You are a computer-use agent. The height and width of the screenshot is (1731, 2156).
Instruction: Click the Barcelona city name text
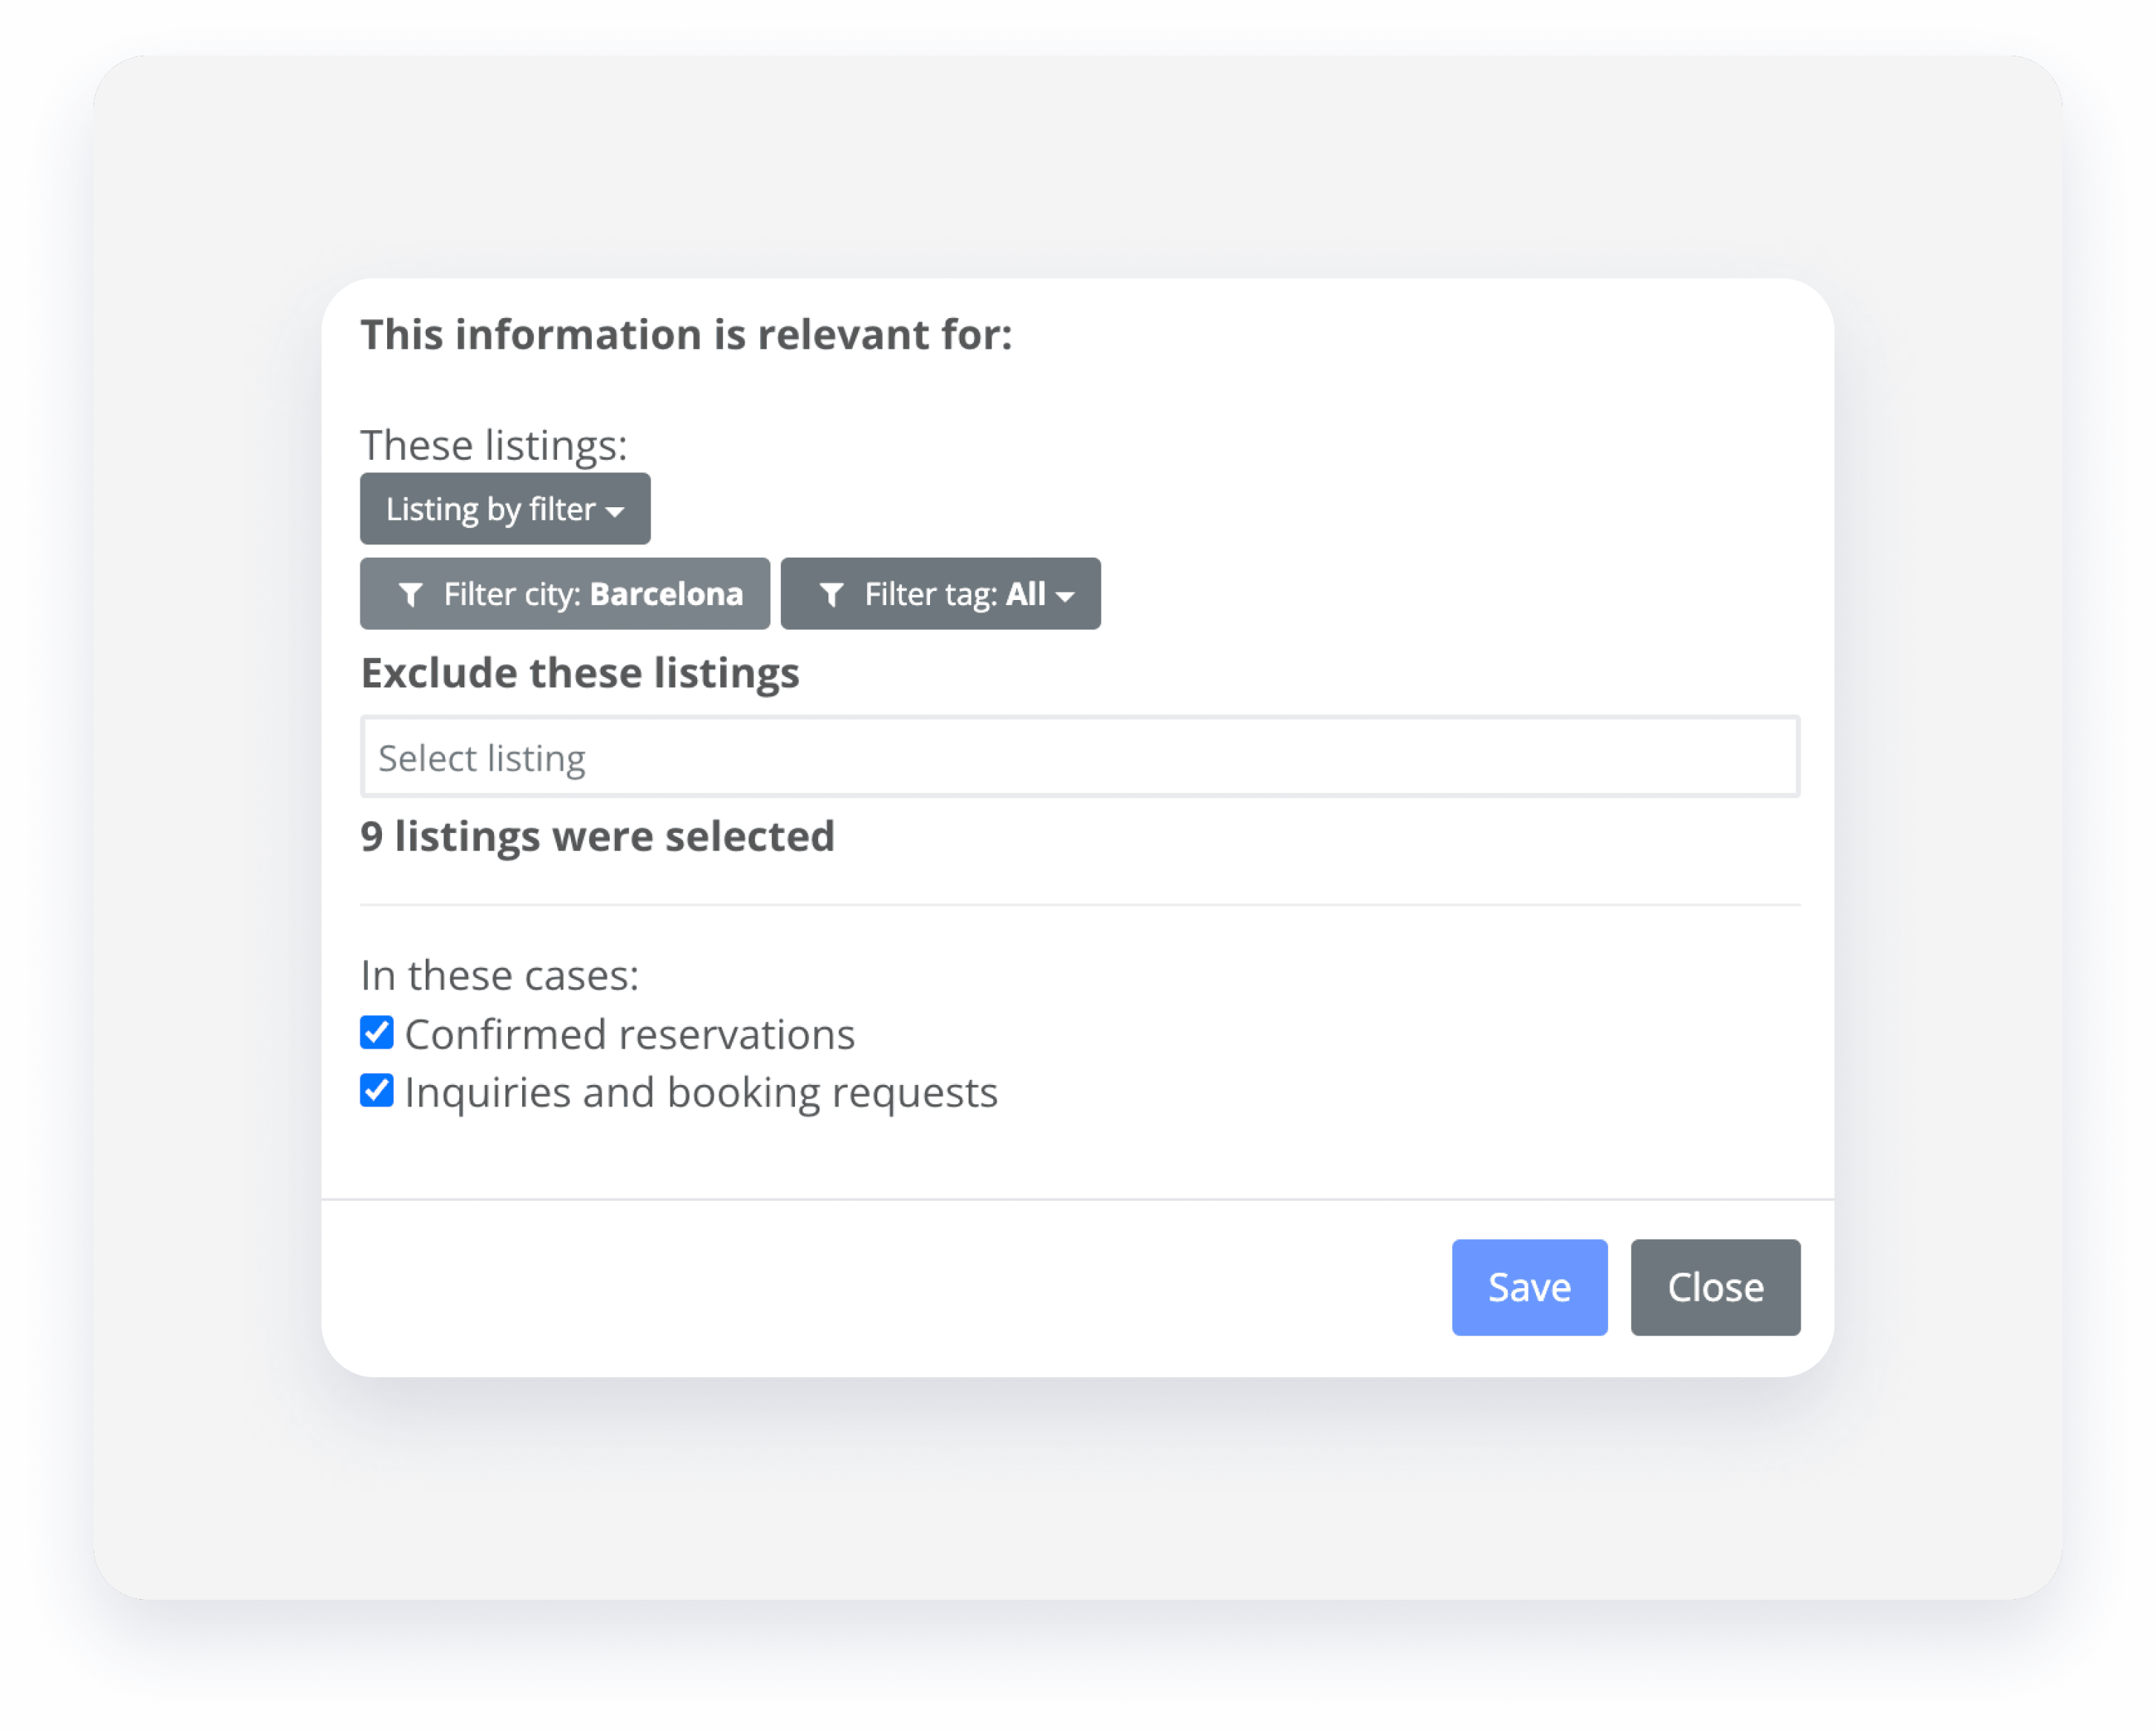click(666, 594)
